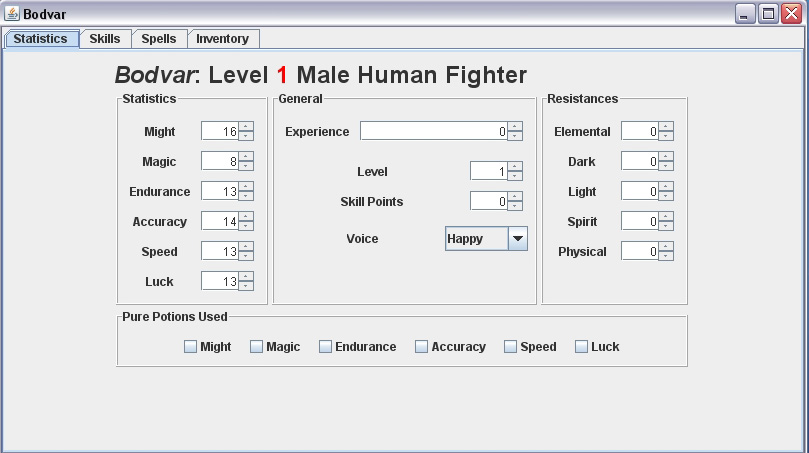Viewport: 809px width, 453px height.
Task: Select the Statistics tab
Action: 41,39
